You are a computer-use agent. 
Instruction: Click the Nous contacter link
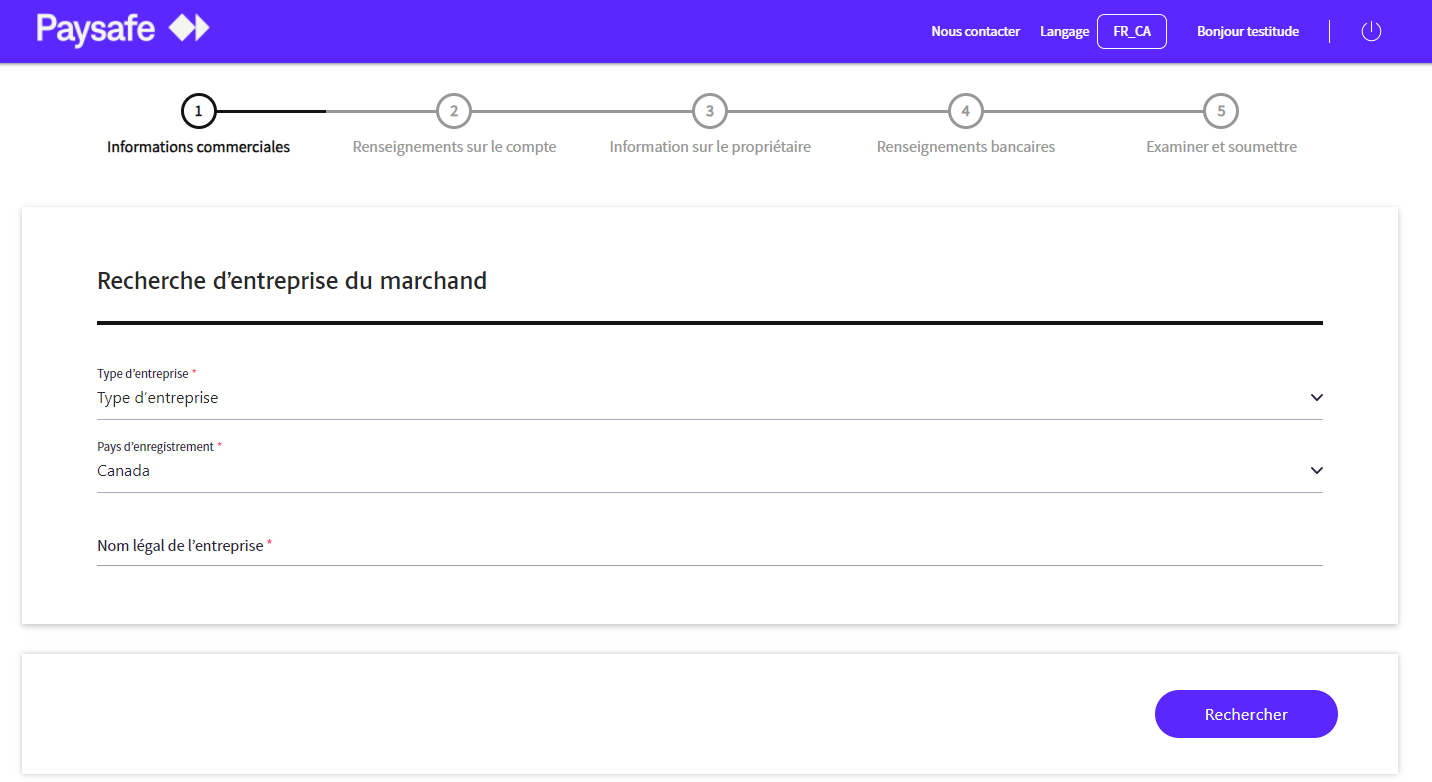click(976, 31)
